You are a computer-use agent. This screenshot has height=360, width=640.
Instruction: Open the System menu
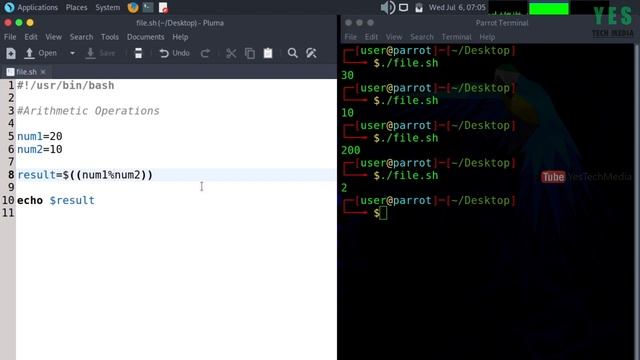pos(107,7)
